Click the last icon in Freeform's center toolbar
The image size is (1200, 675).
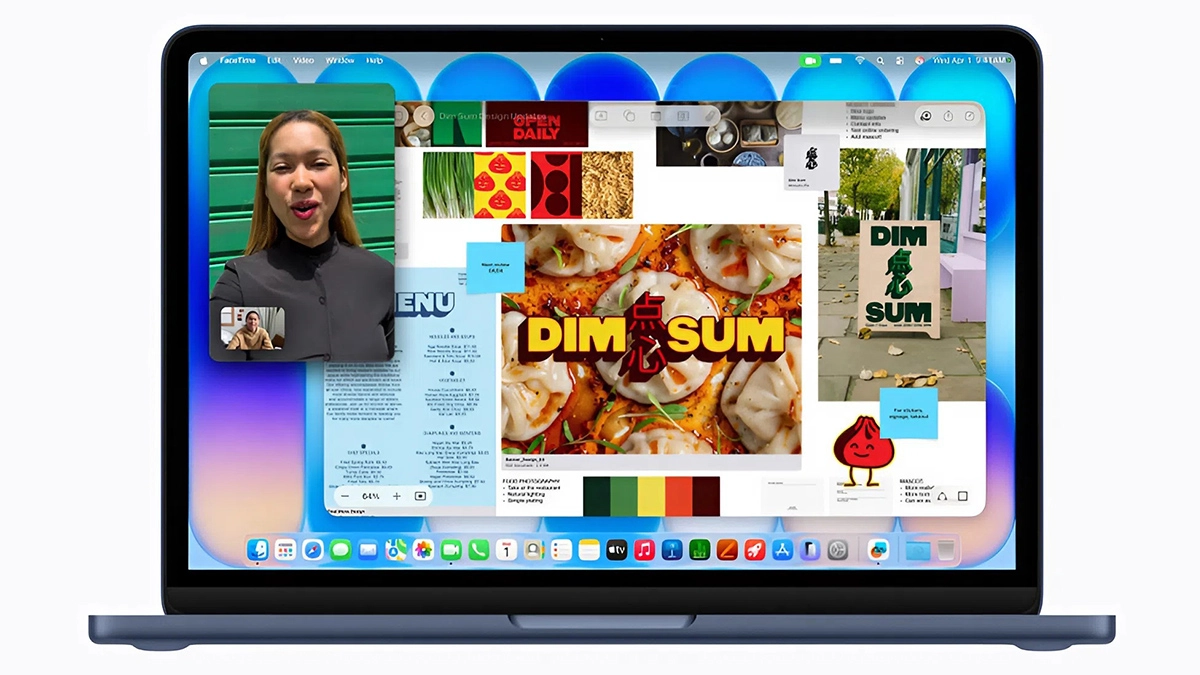(x=710, y=116)
